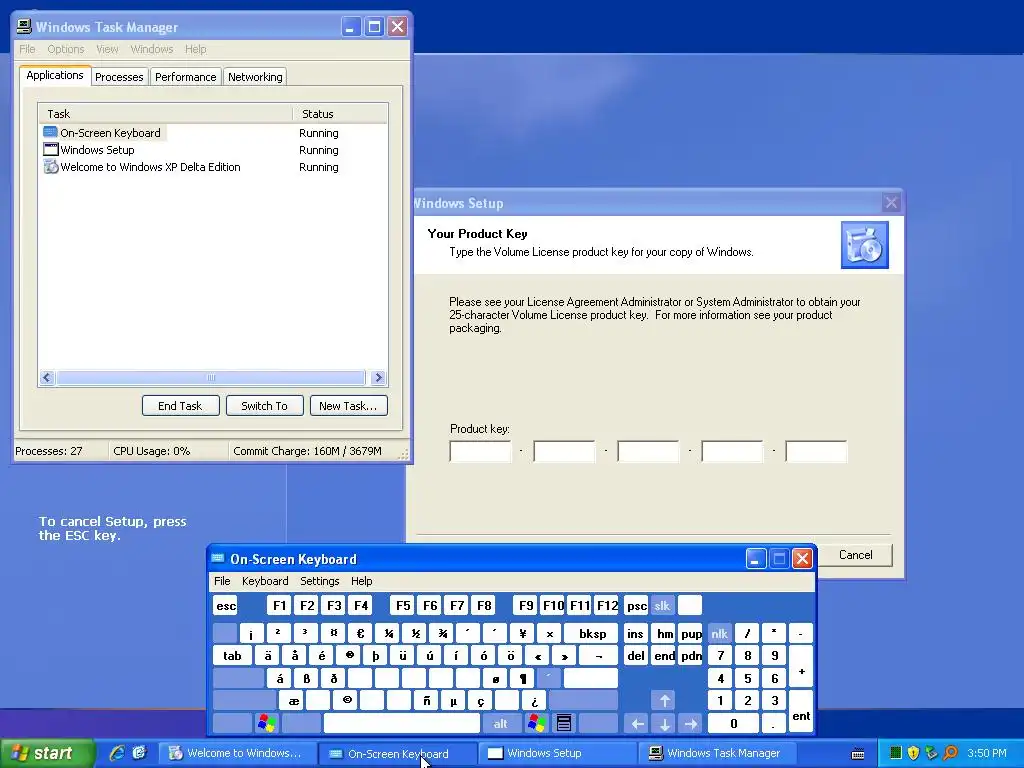Click the euro sign key on the keyboard

click(360, 633)
